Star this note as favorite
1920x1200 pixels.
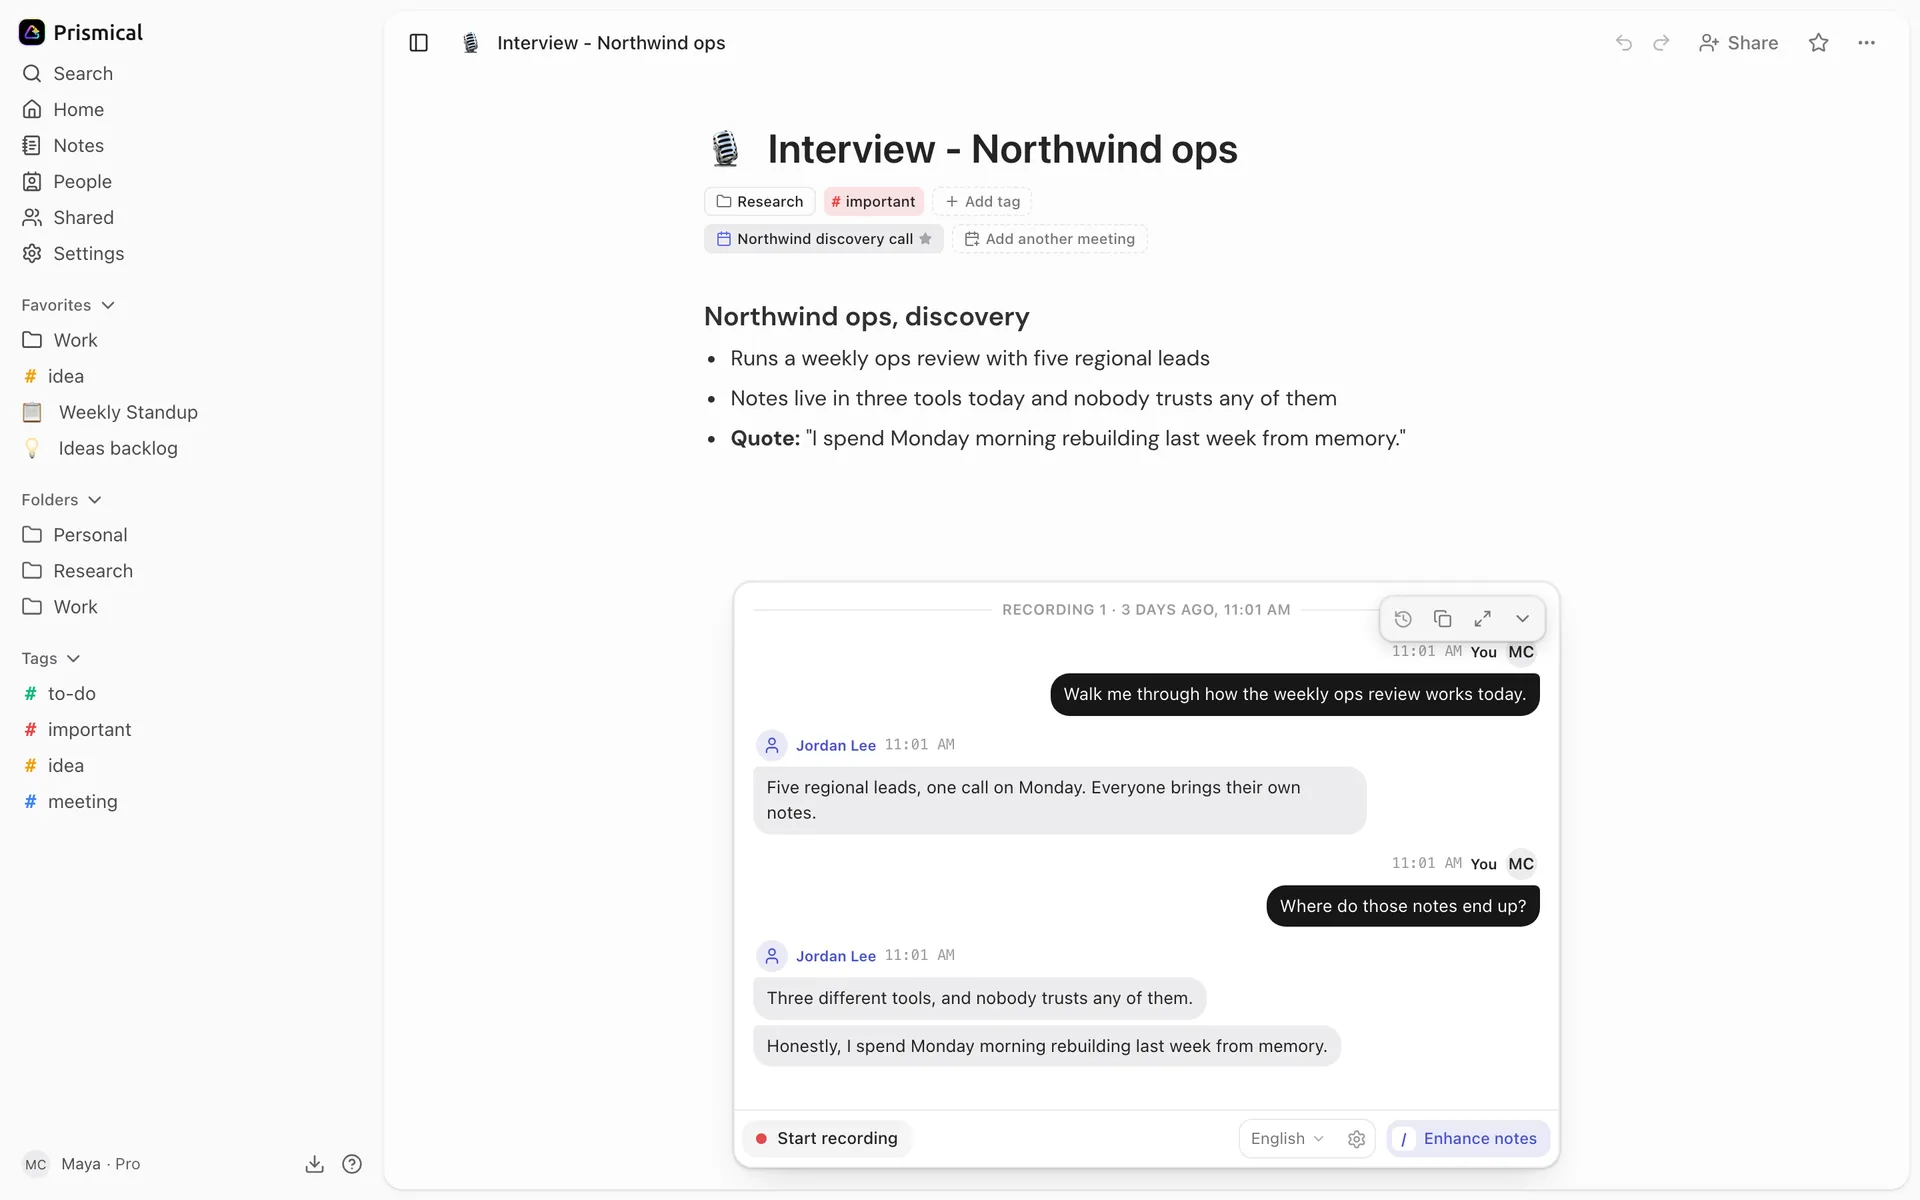1819,43
